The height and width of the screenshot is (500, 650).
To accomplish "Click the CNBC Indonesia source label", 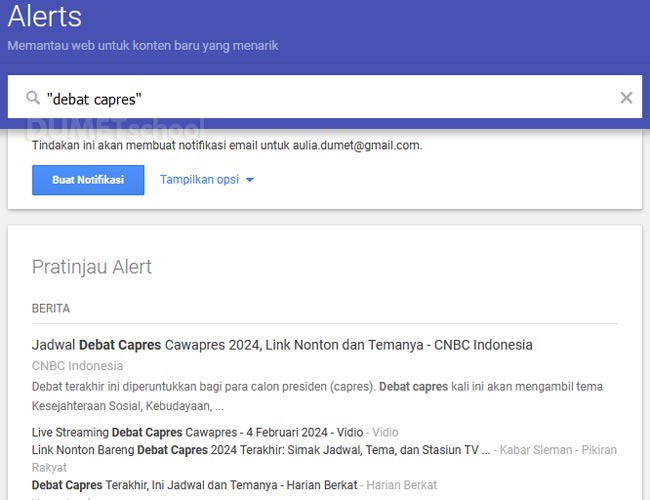I will pyautogui.click(x=78, y=366).
